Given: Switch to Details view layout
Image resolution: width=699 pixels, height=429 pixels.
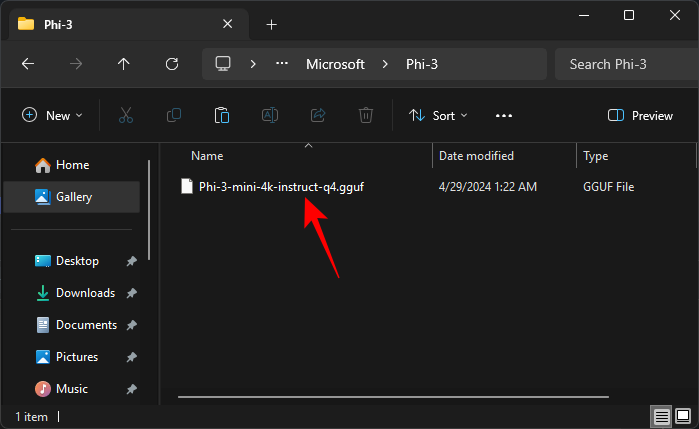Looking at the screenshot, I should [661, 417].
